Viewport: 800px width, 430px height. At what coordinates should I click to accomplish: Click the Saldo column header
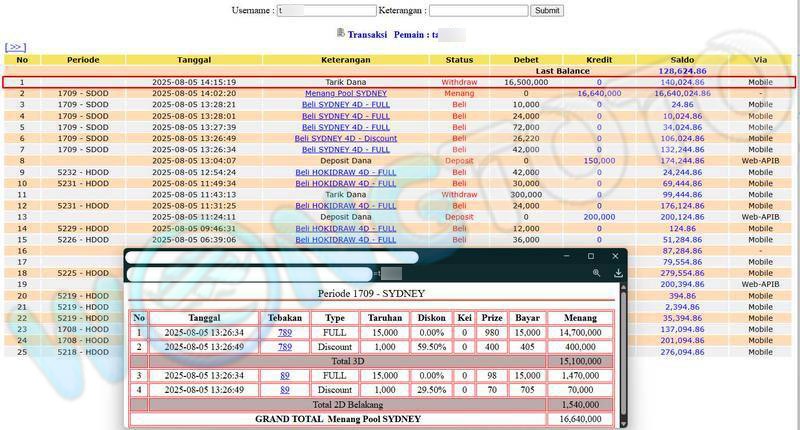682,60
